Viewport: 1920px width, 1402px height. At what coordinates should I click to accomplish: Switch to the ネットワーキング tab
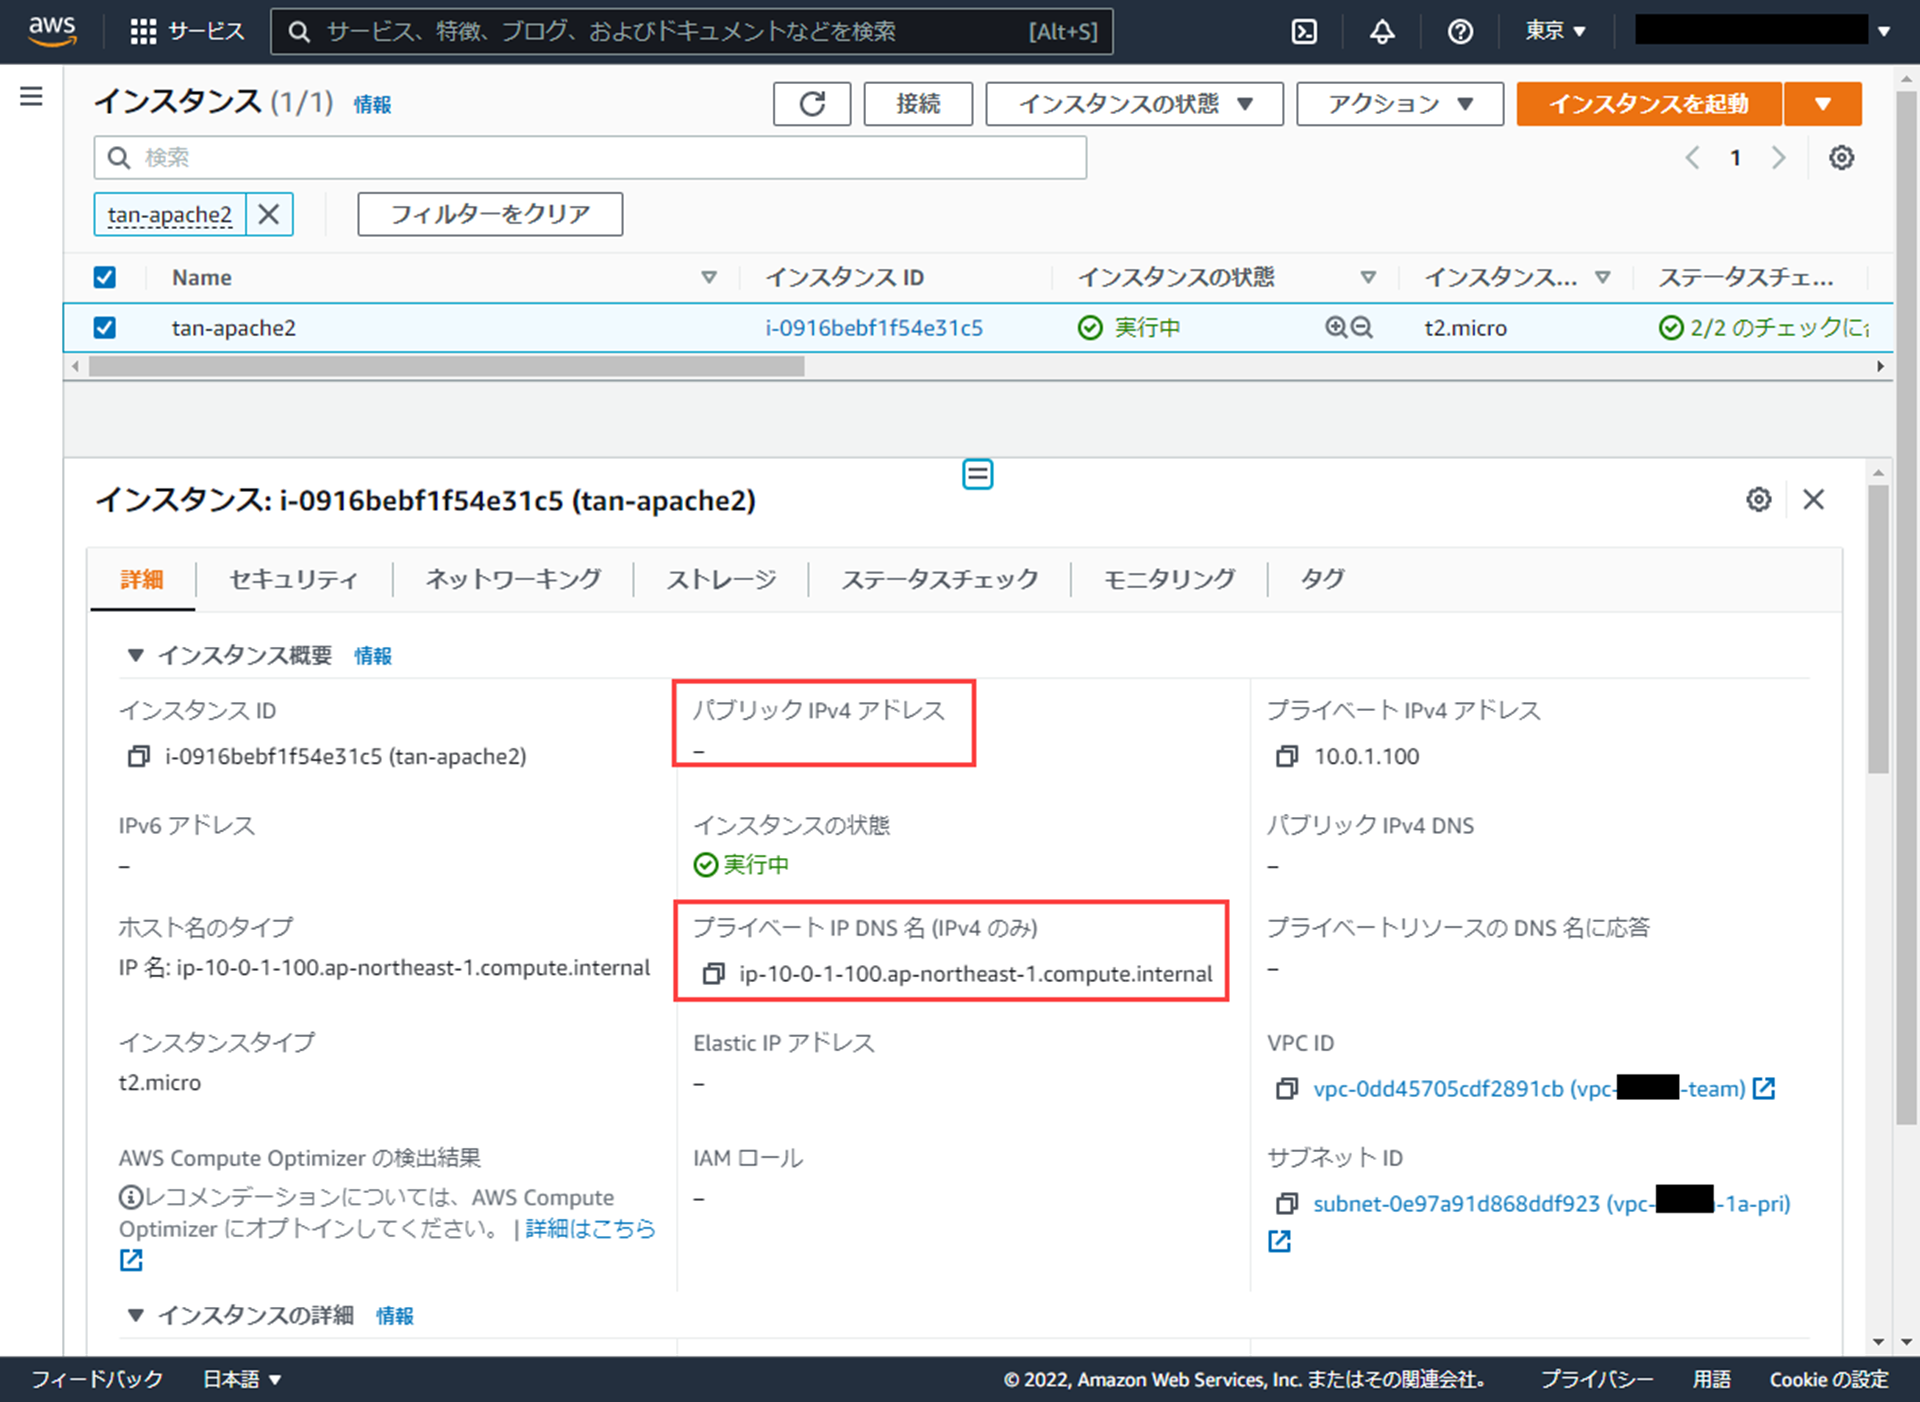point(513,580)
